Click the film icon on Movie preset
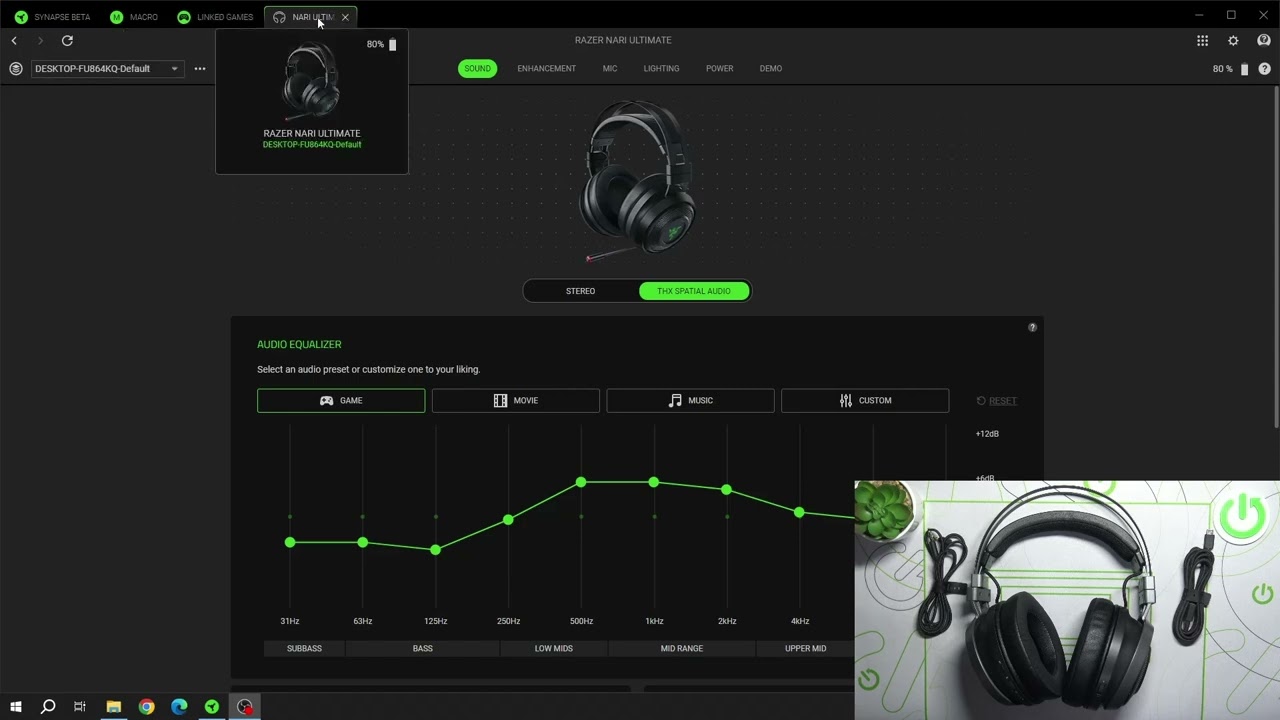This screenshot has width=1280, height=720. tap(500, 400)
